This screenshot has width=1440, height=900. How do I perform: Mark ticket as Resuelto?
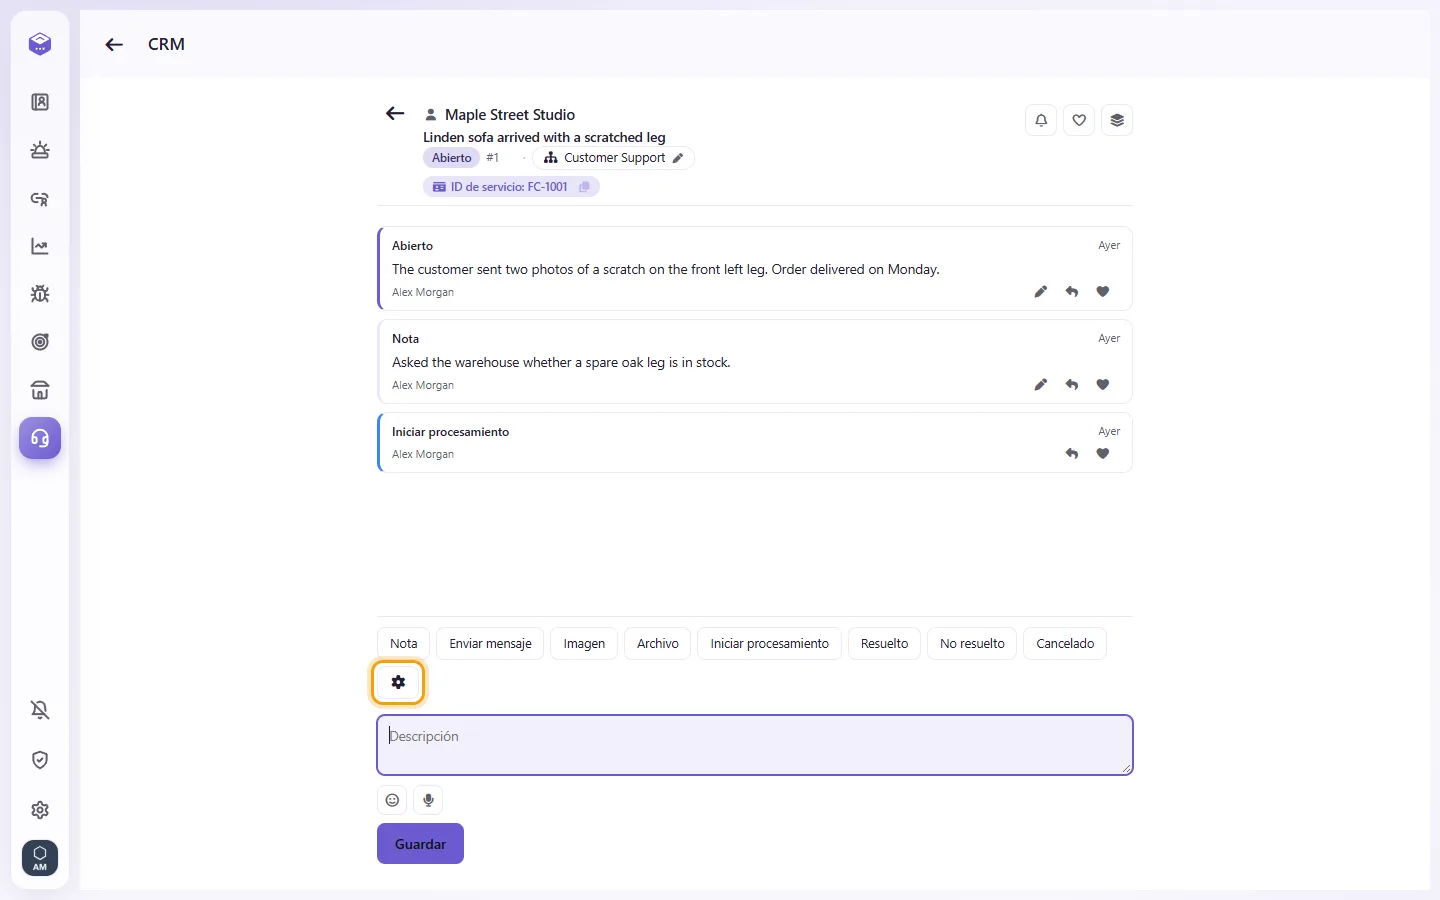coord(885,644)
